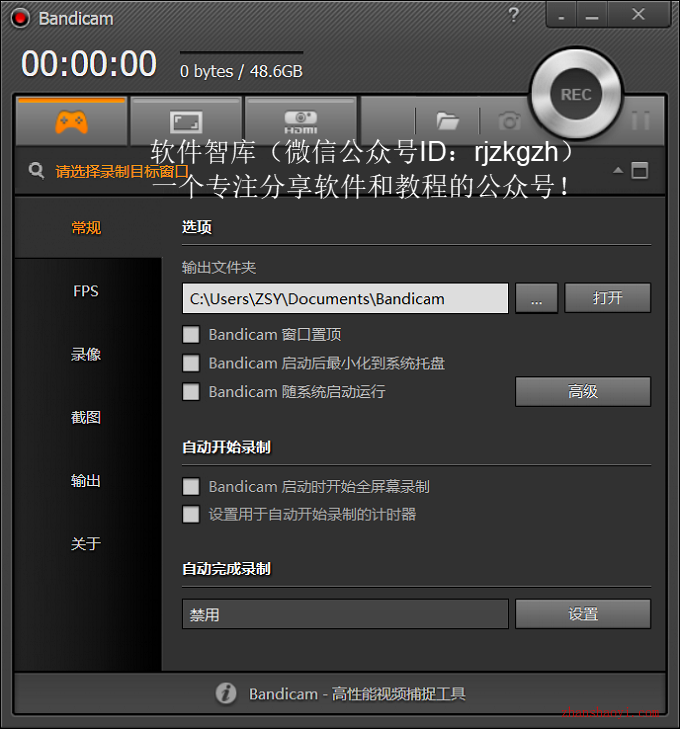The width and height of the screenshot is (680, 729).
Task: Click the 高级 button
Action: point(583,391)
